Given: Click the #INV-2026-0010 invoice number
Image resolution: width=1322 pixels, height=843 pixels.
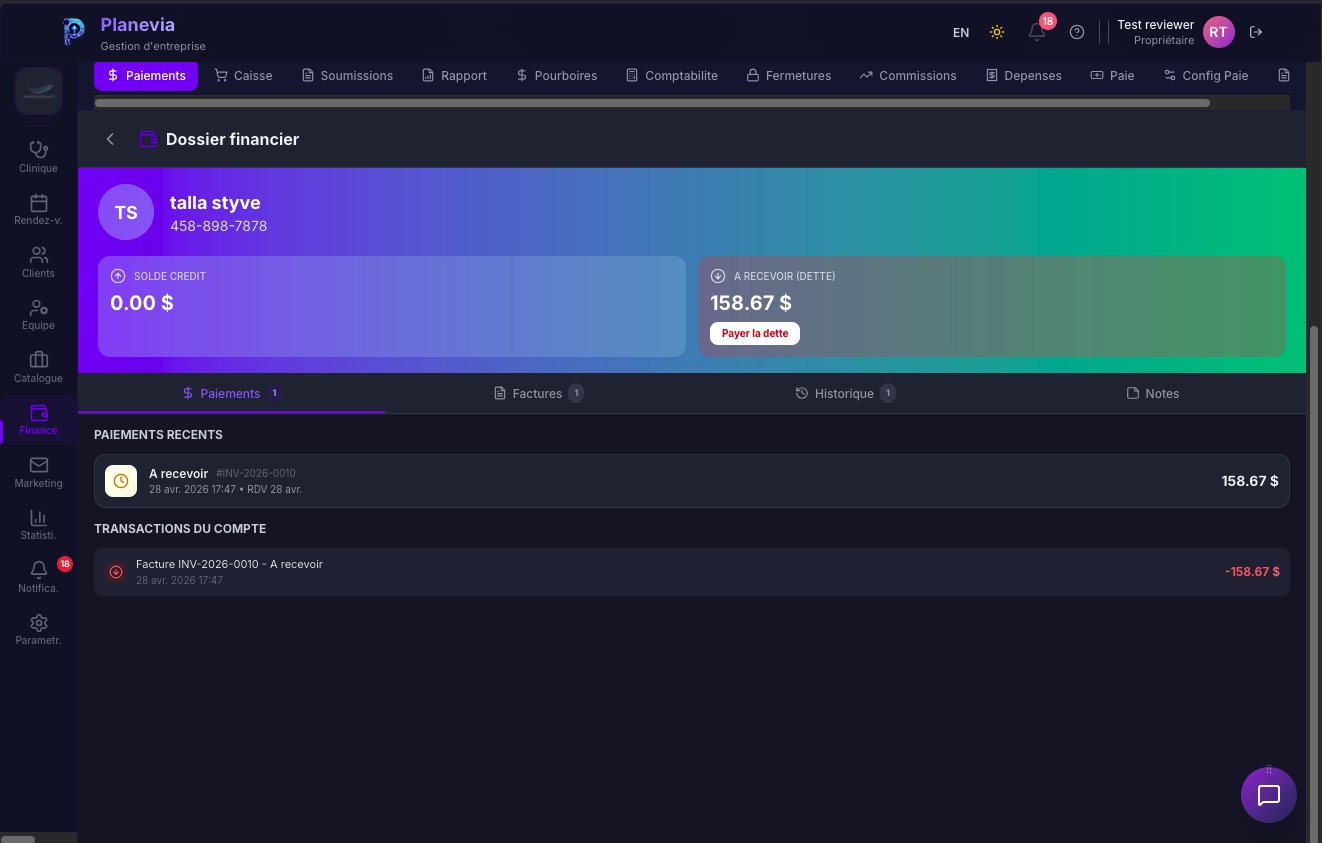Looking at the screenshot, I should click(256, 473).
